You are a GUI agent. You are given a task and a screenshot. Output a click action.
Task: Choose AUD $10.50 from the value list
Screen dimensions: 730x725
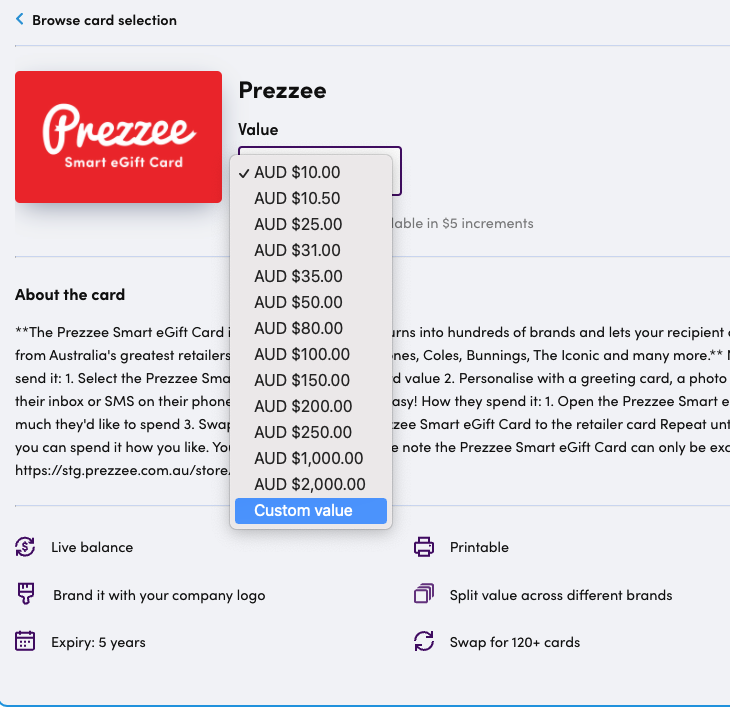click(311, 198)
